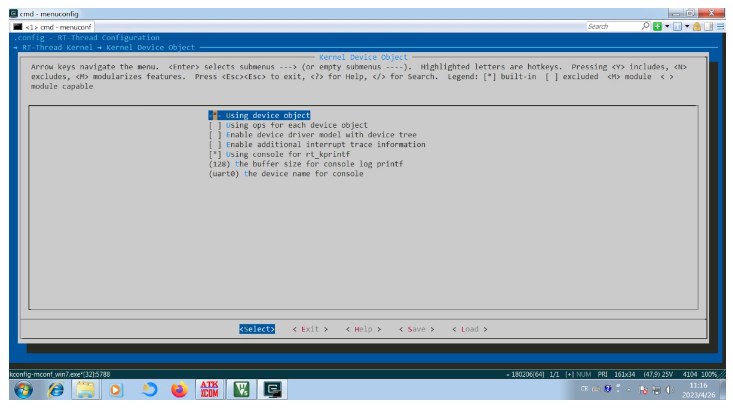Click the 100% zoom value in status bar
This screenshot has width=733, height=408.
click(x=709, y=374)
